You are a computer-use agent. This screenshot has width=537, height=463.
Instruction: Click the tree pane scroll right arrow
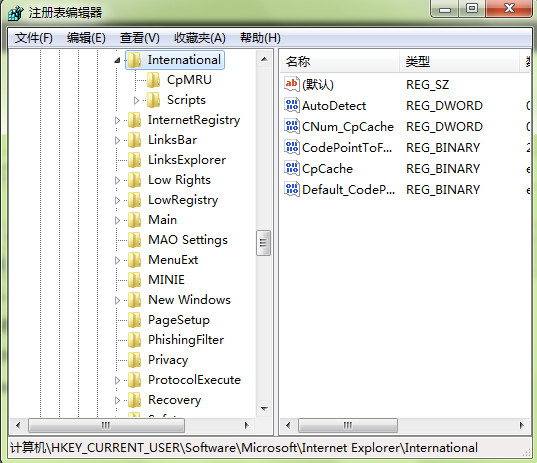[x=246, y=426]
